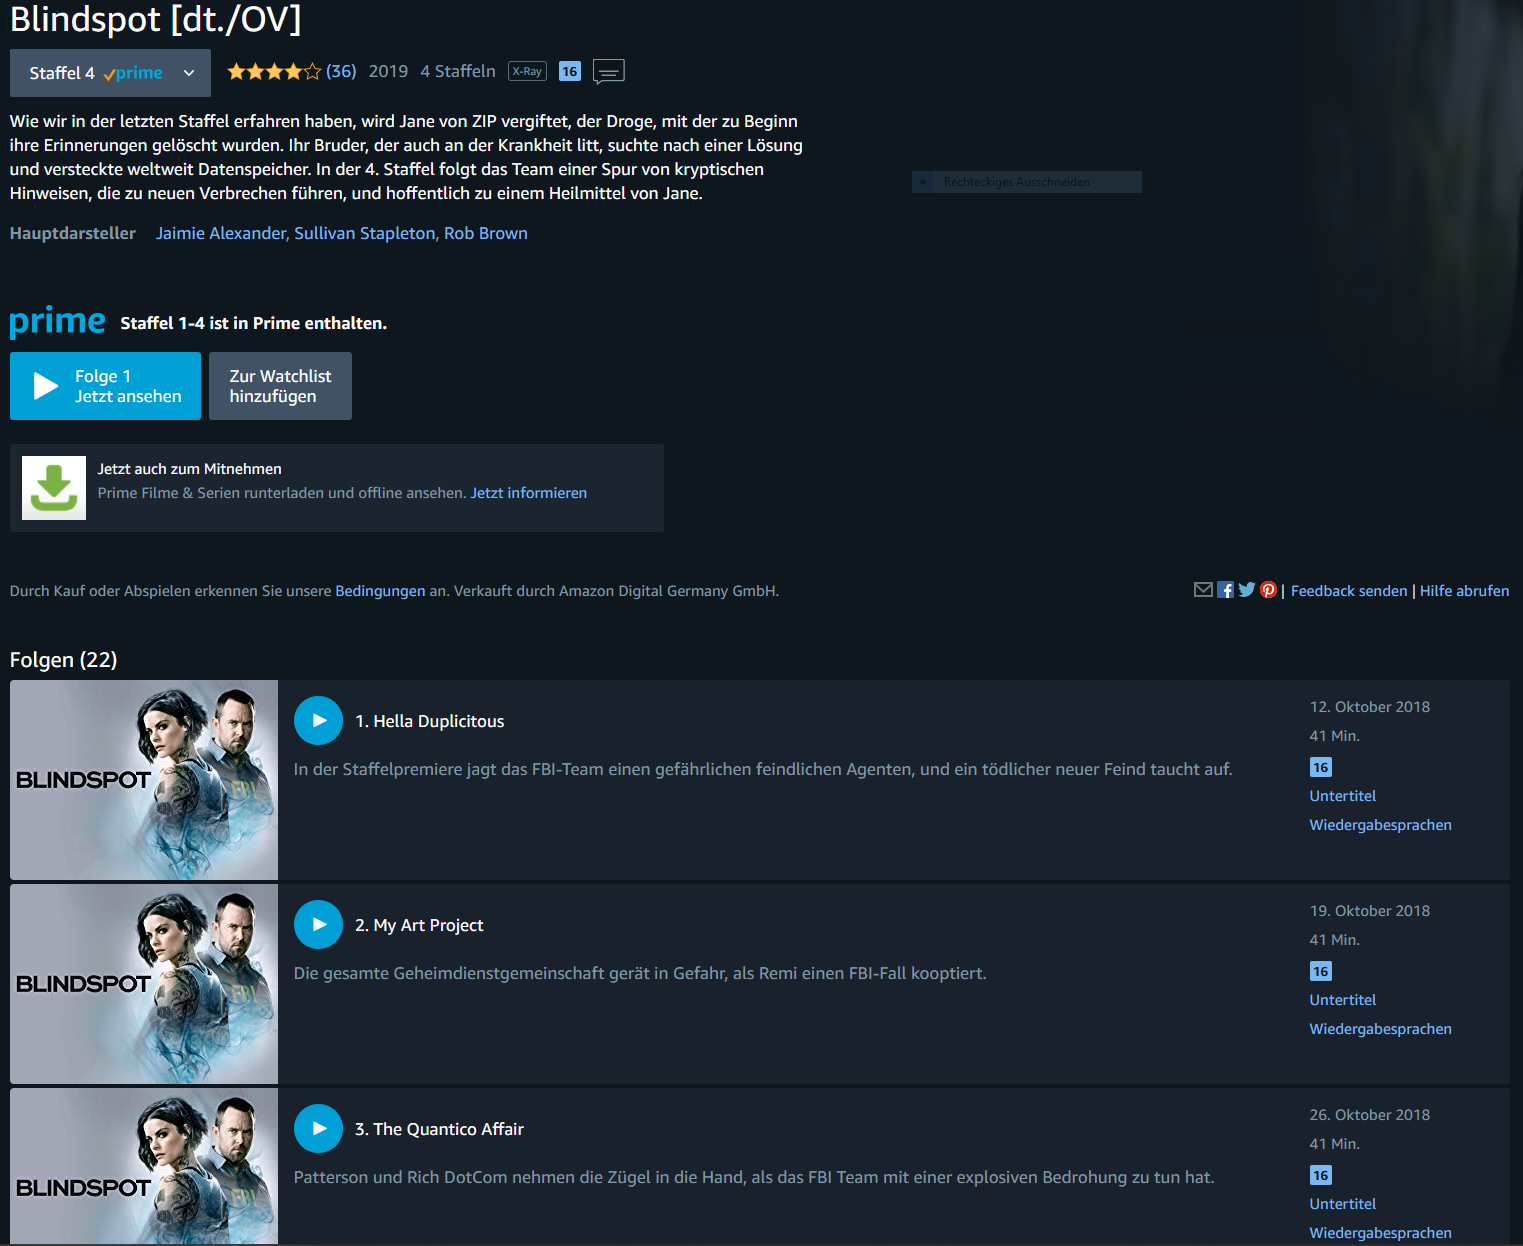Click age badge 16 for episode 3
1523x1246 pixels.
tap(1321, 1175)
